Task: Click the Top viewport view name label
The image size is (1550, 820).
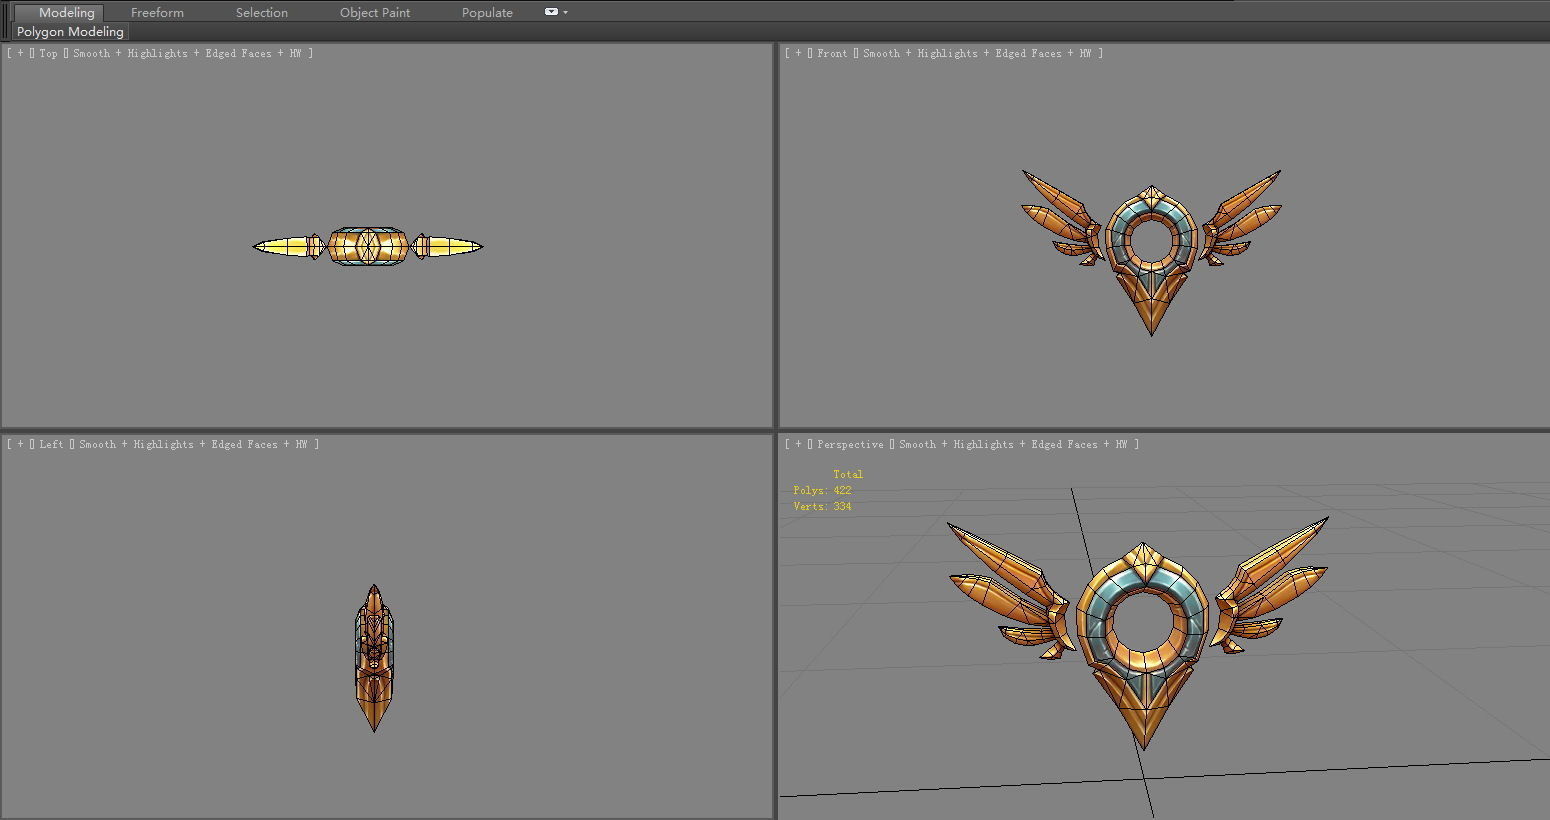Action: click(49, 53)
